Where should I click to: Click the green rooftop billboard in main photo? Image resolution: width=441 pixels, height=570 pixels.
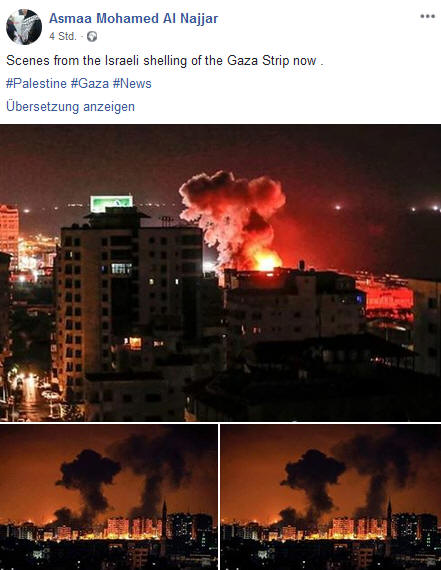tap(112, 203)
